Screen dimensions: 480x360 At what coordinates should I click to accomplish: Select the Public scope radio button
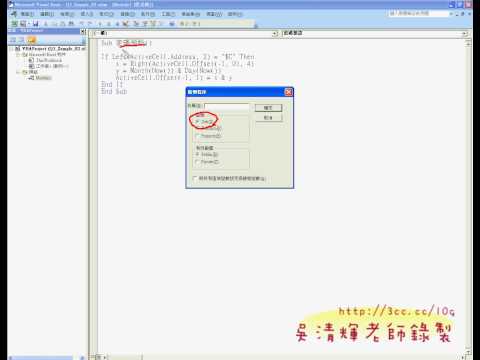tap(197, 154)
